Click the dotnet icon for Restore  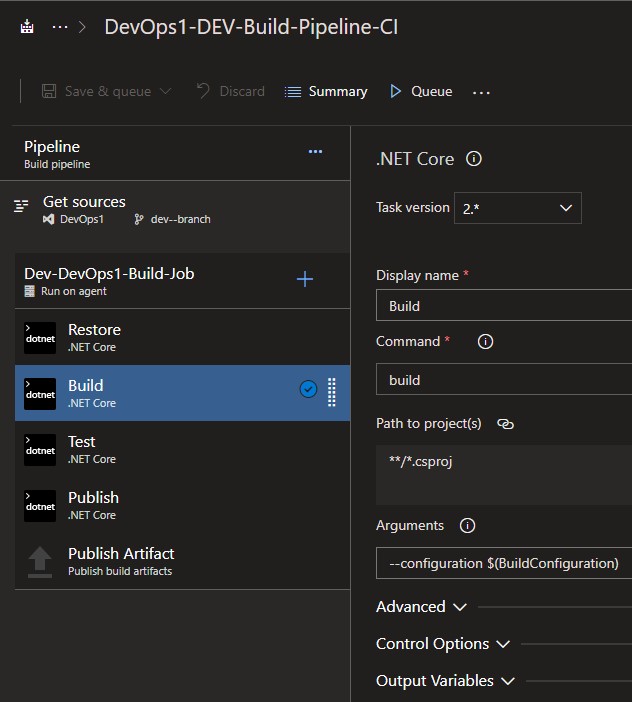coord(40,338)
